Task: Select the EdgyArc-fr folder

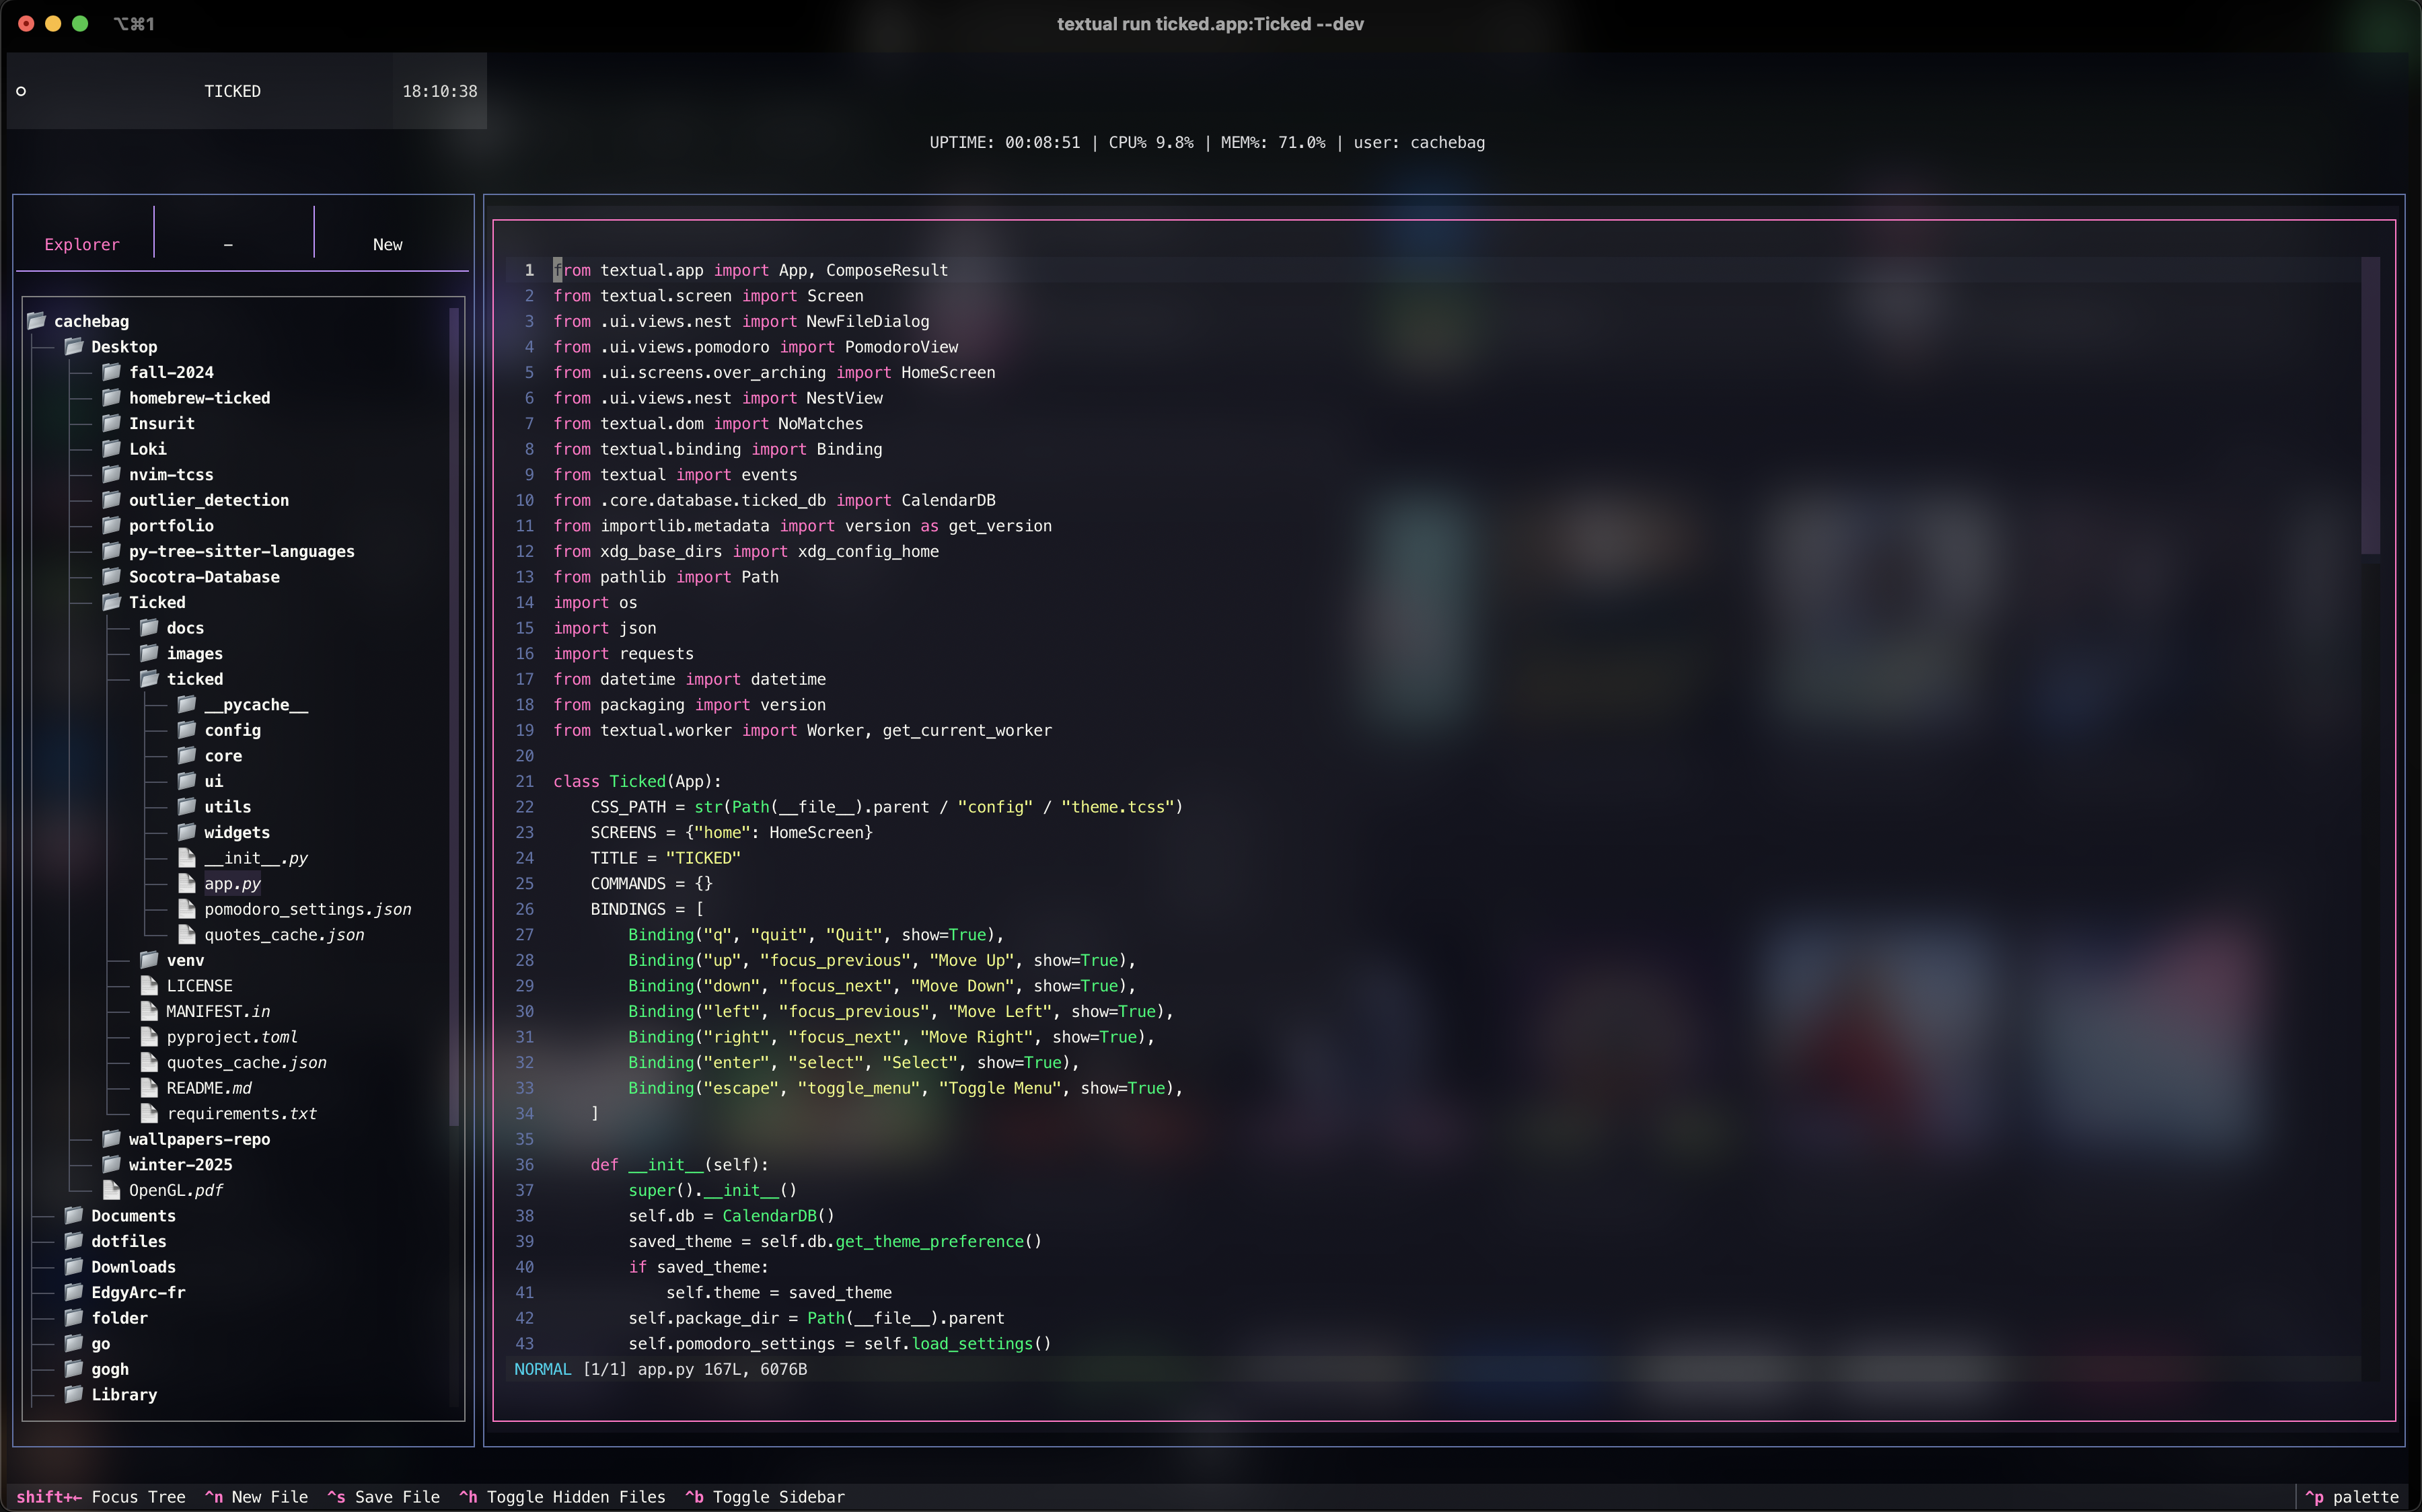Action: [x=138, y=1292]
